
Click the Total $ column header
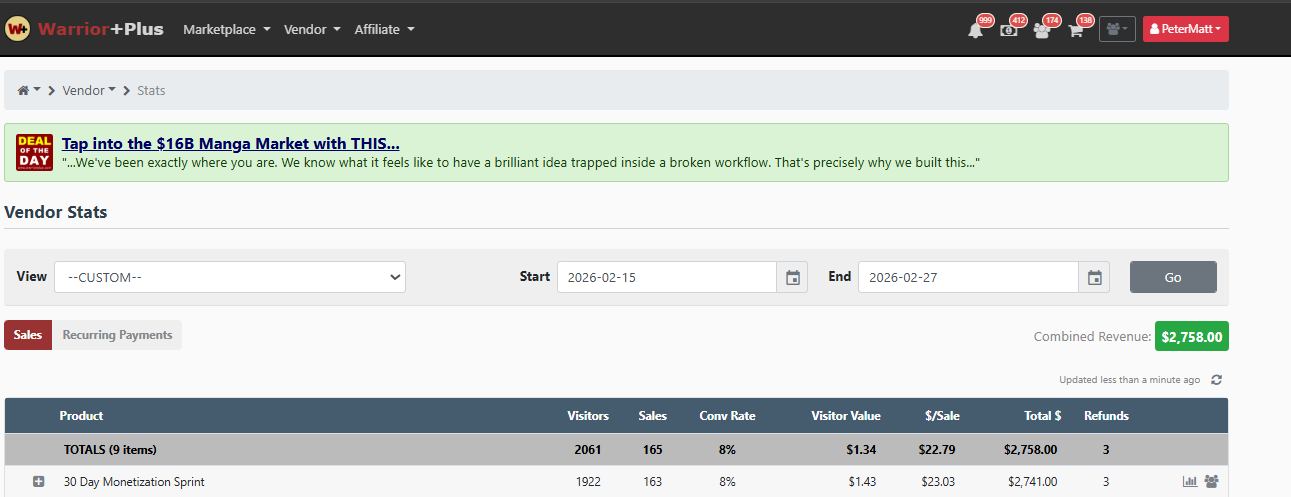point(1043,416)
